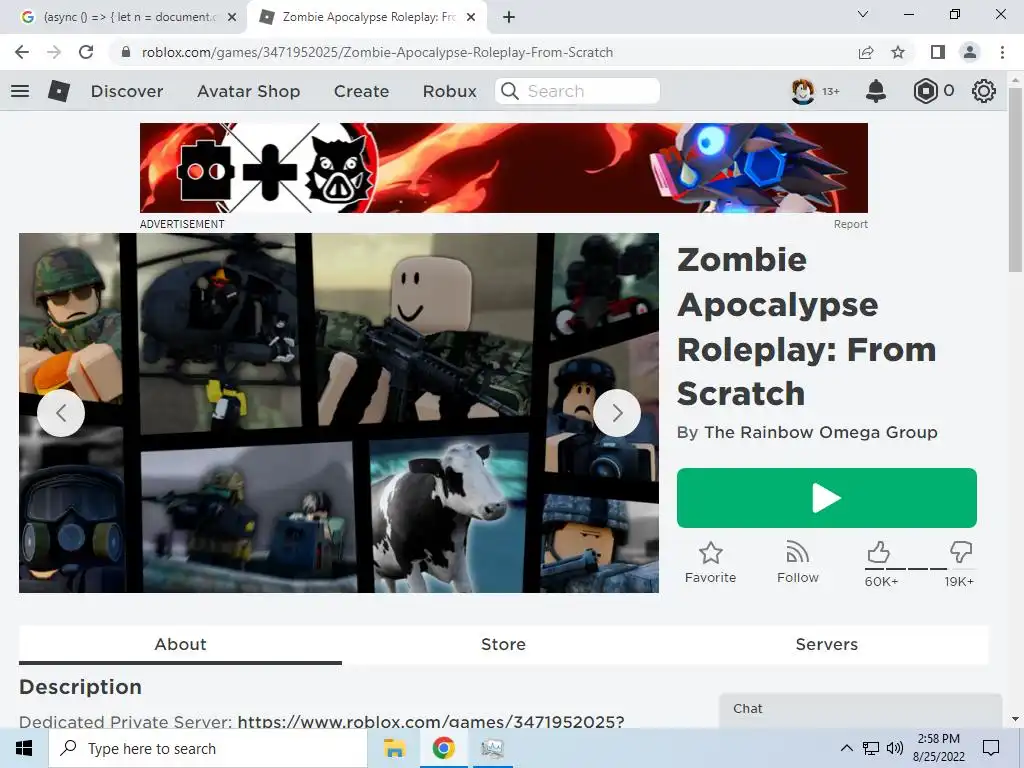
Task: Show the next game screenshot
Action: [617, 413]
